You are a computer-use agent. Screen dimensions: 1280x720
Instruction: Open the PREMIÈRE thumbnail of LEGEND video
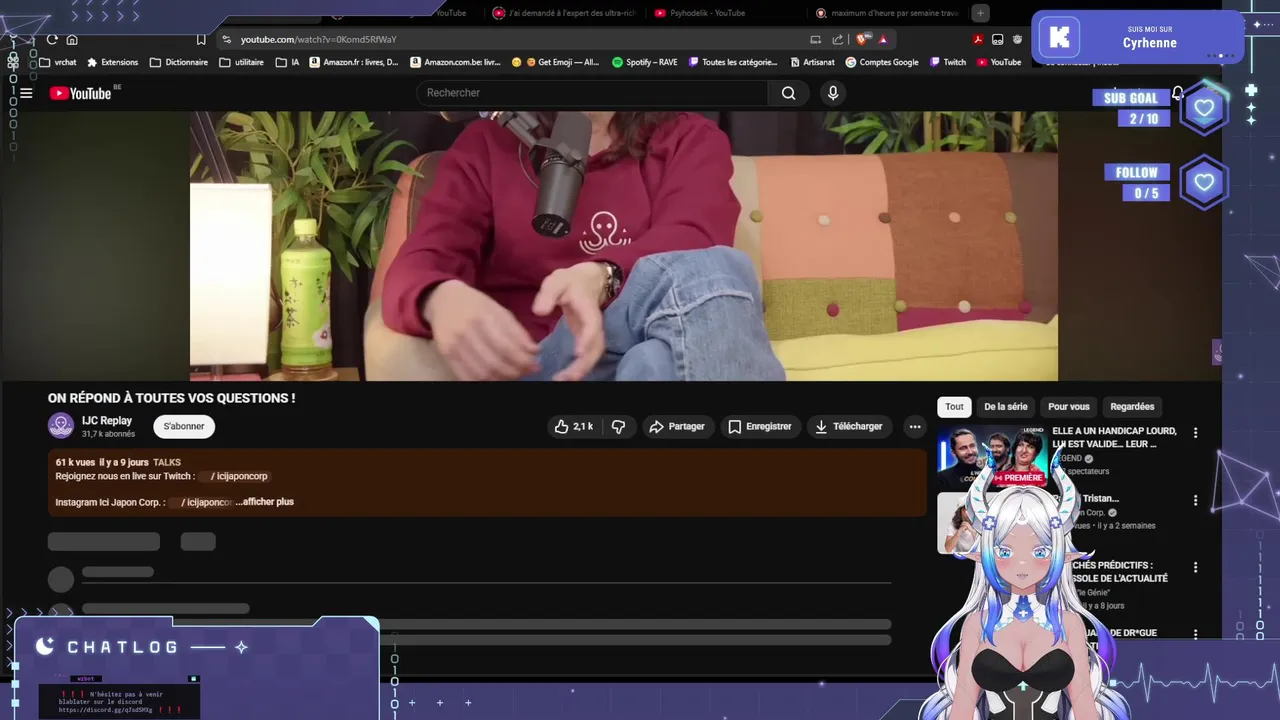click(x=992, y=456)
